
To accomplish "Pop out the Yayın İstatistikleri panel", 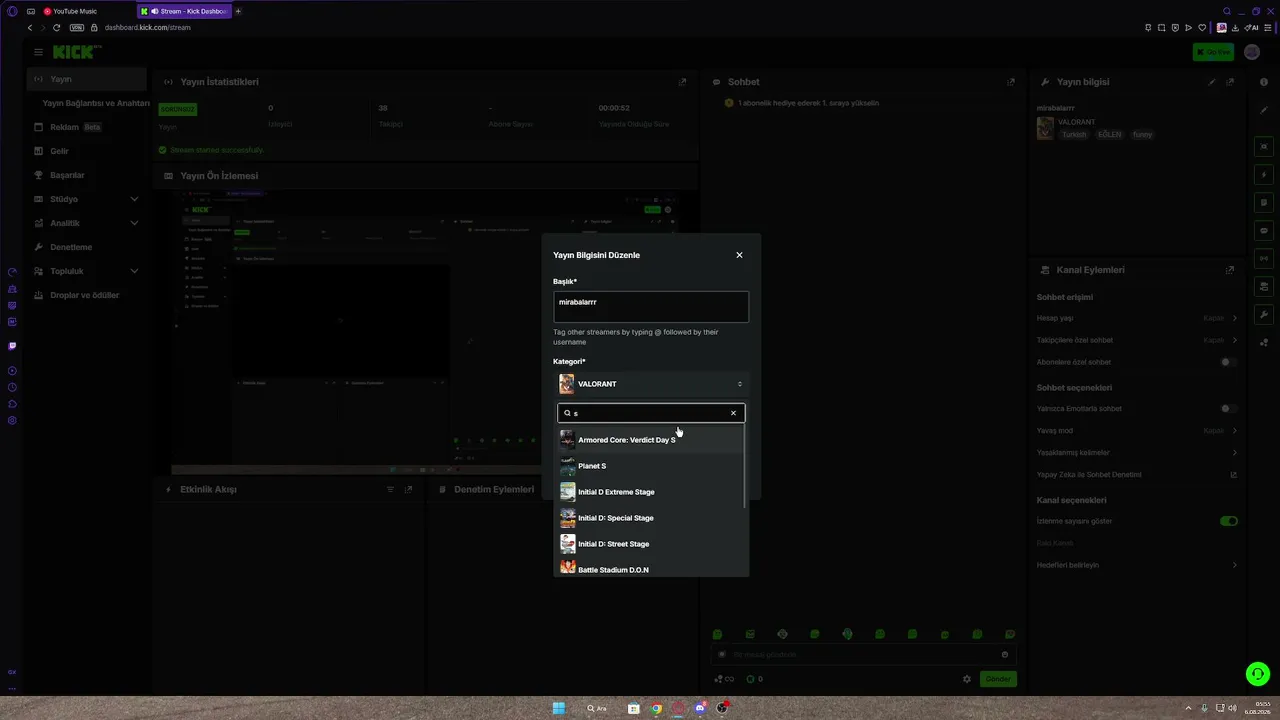I will coord(683,82).
